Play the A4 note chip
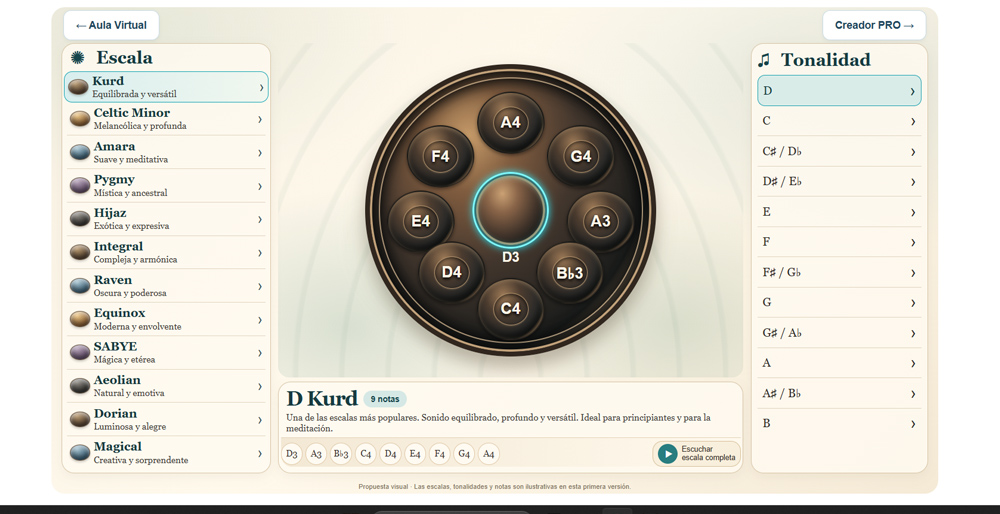1000x514 pixels. pyautogui.click(x=489, y=454)
